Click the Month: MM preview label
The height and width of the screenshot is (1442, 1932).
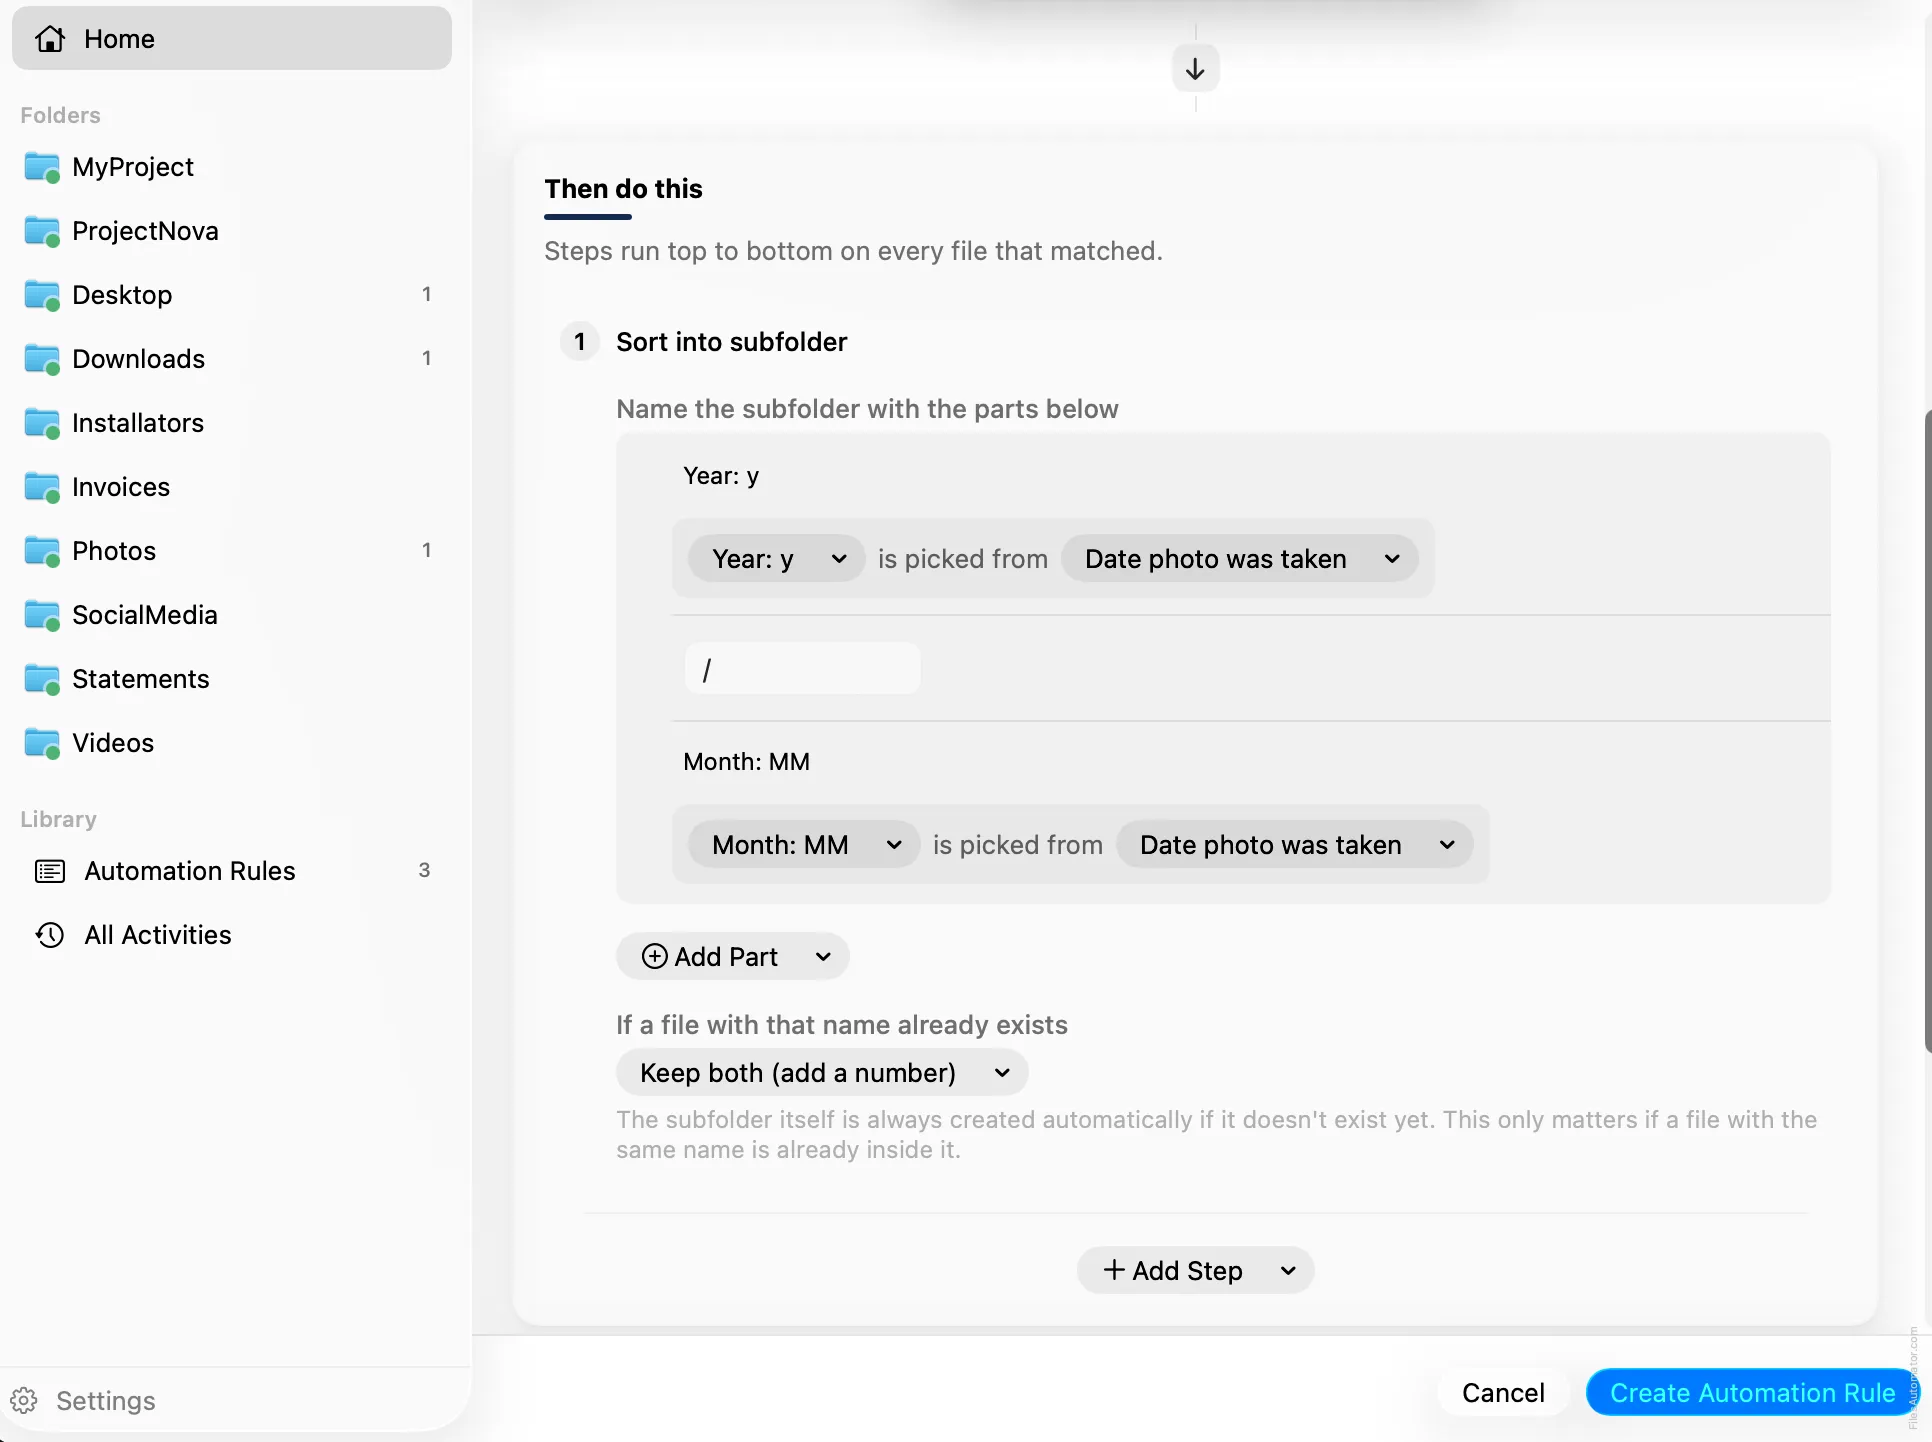pos(747,762)
